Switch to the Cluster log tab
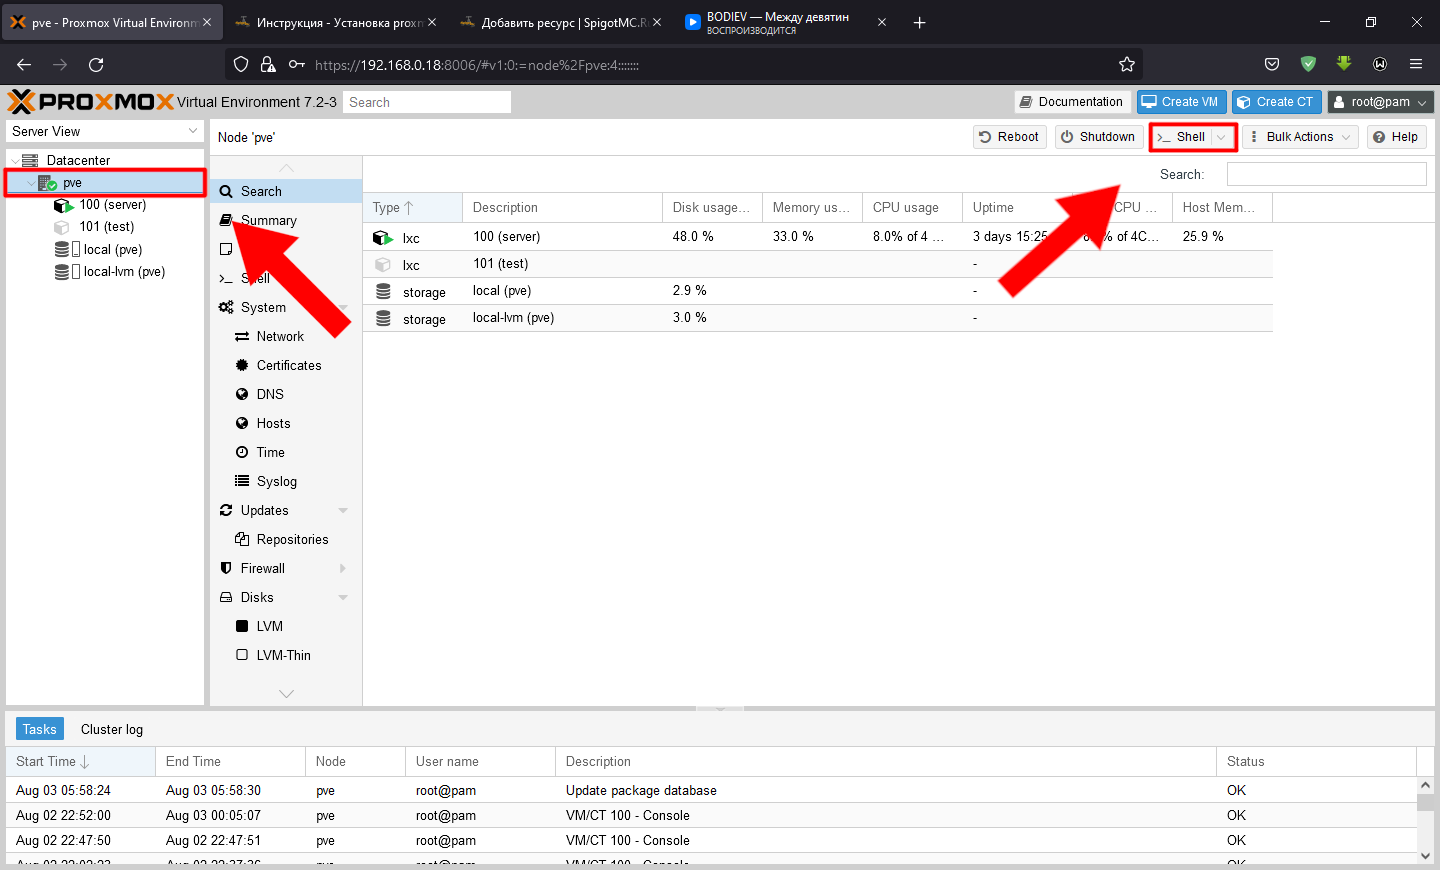Viewport: 1440px width, 870px height. 112,729
